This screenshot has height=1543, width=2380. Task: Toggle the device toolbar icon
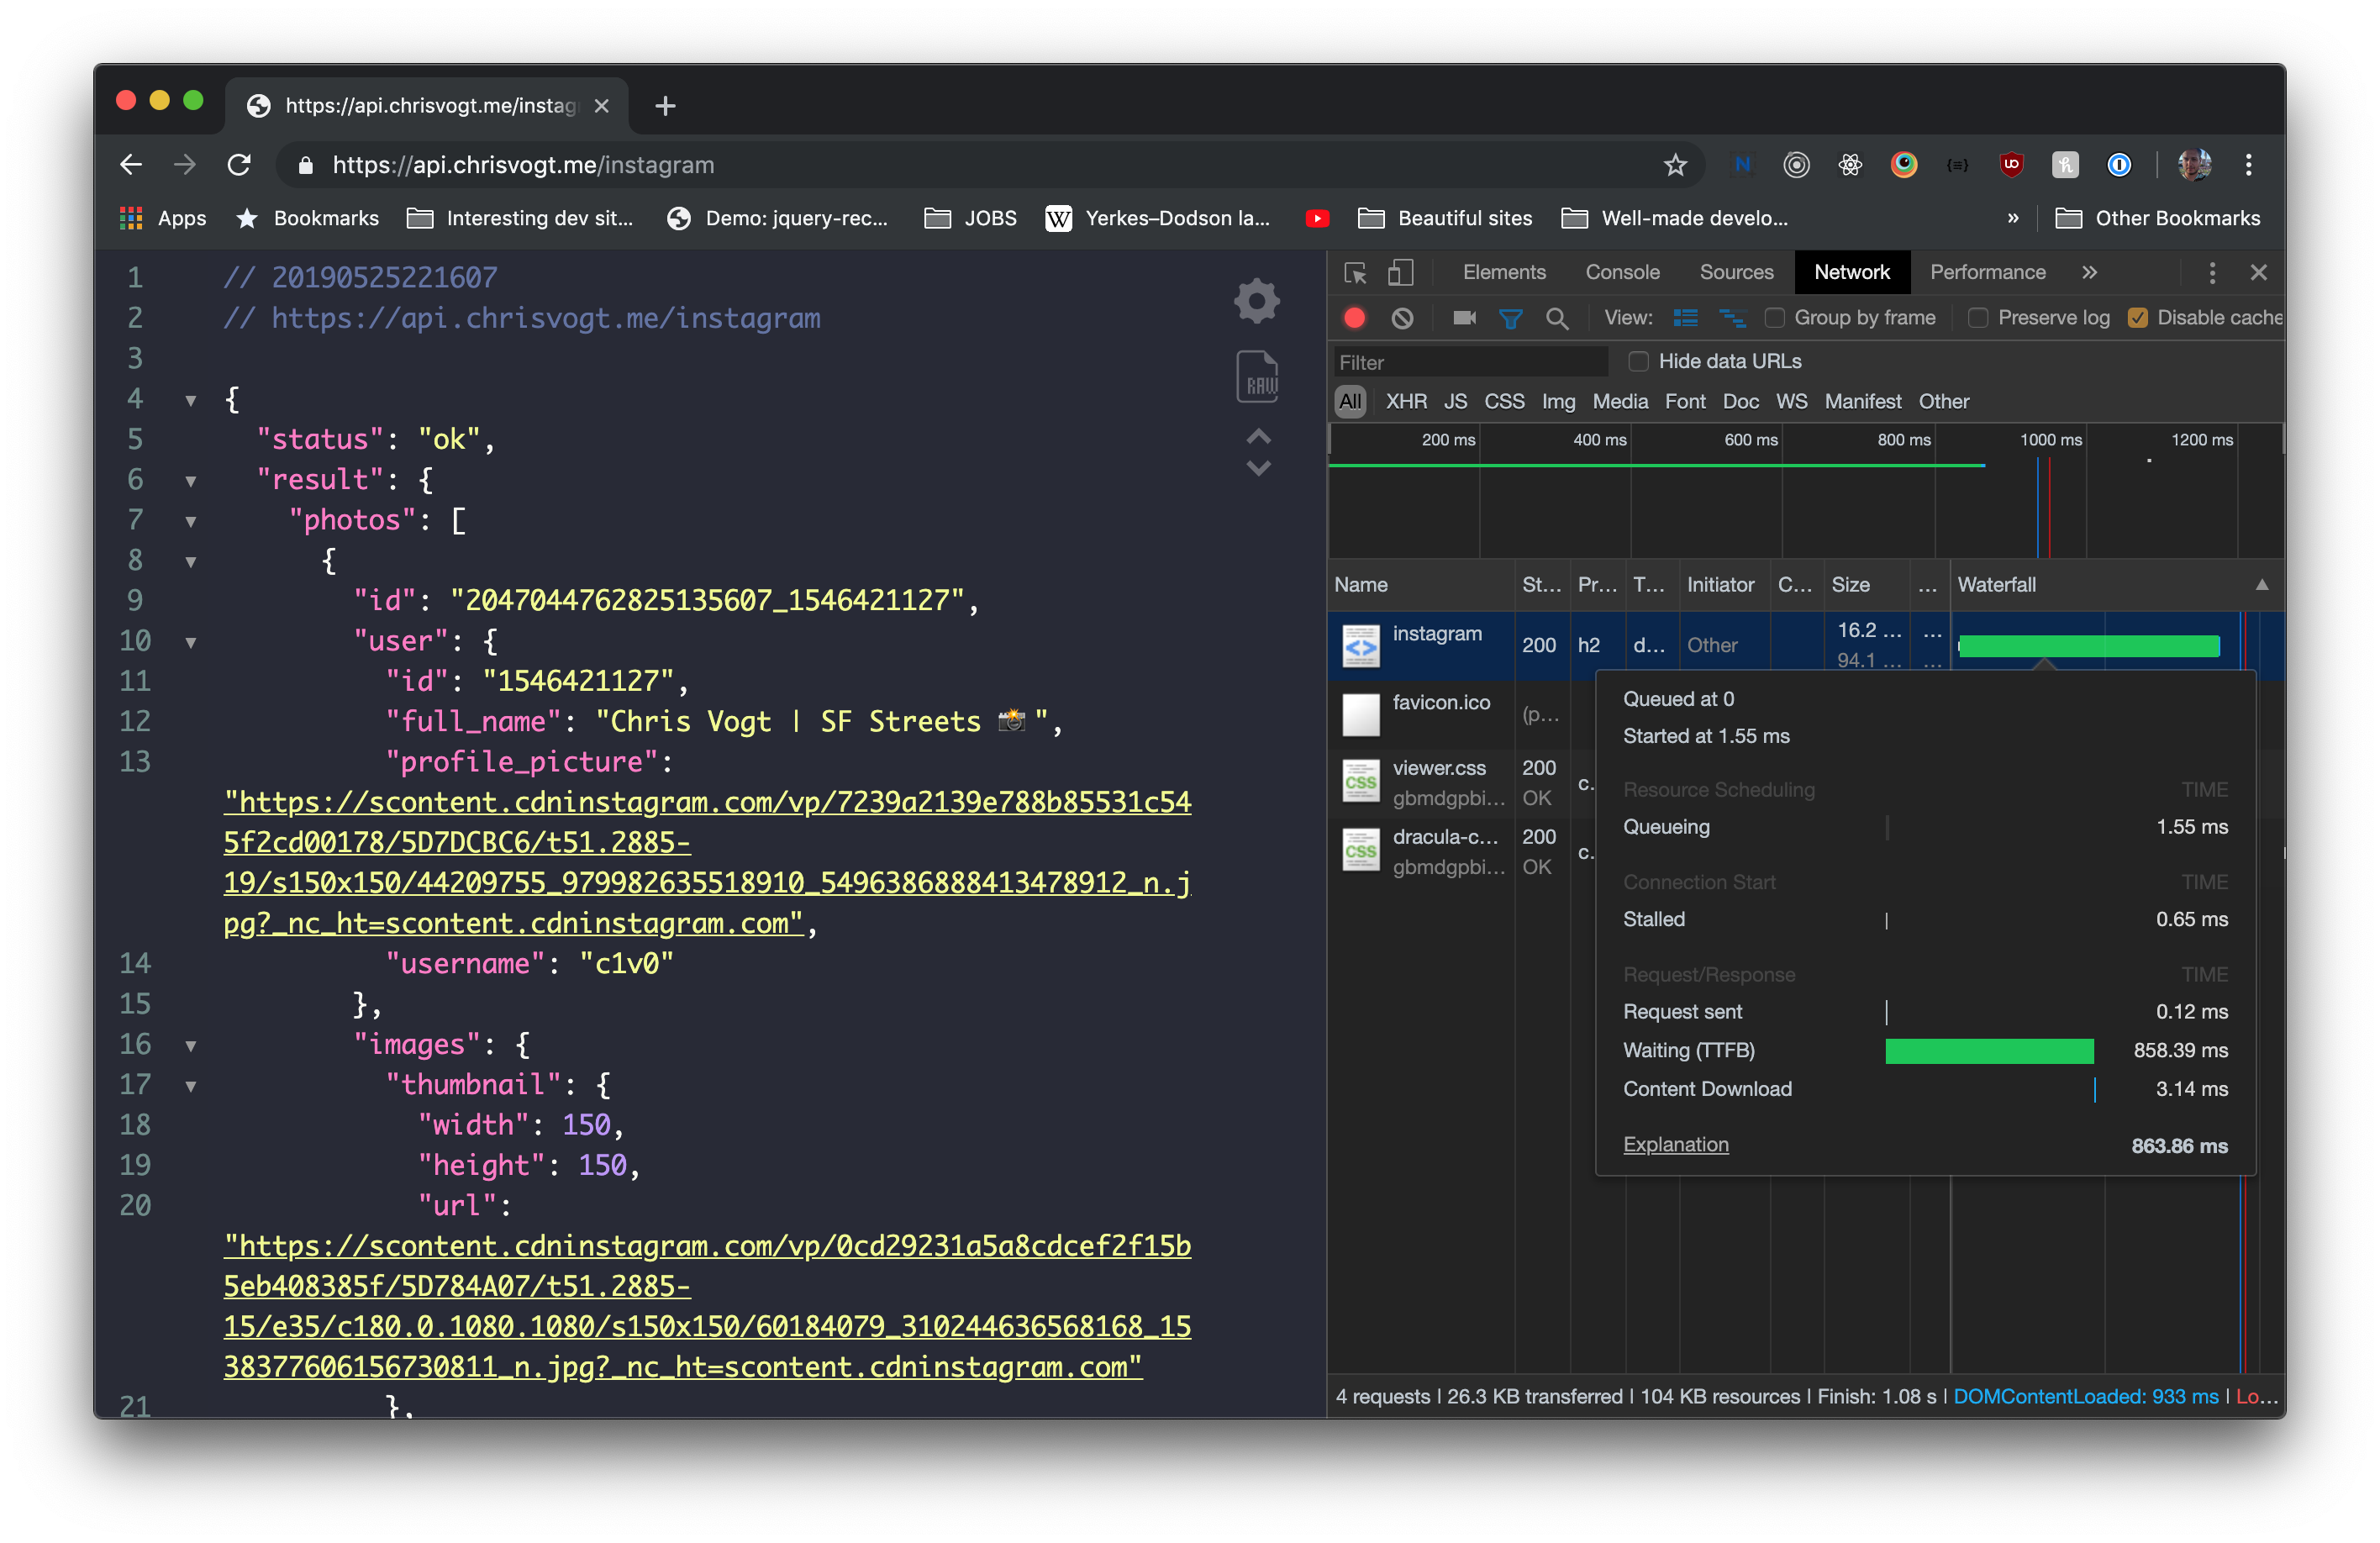[1401, 272]
